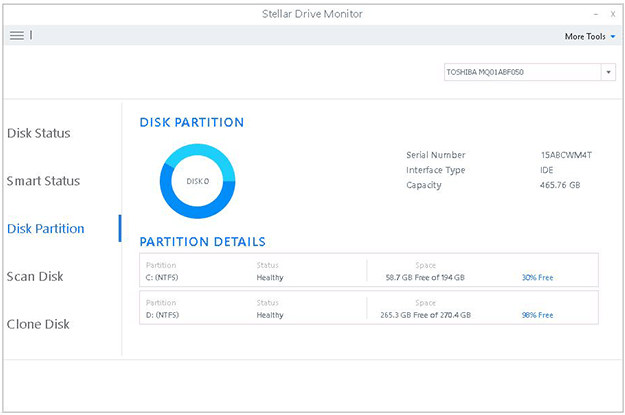This screenshot has height=415, width=625.
Task: Click the C: (NTFS) partition label
Action: click(162, 277)
